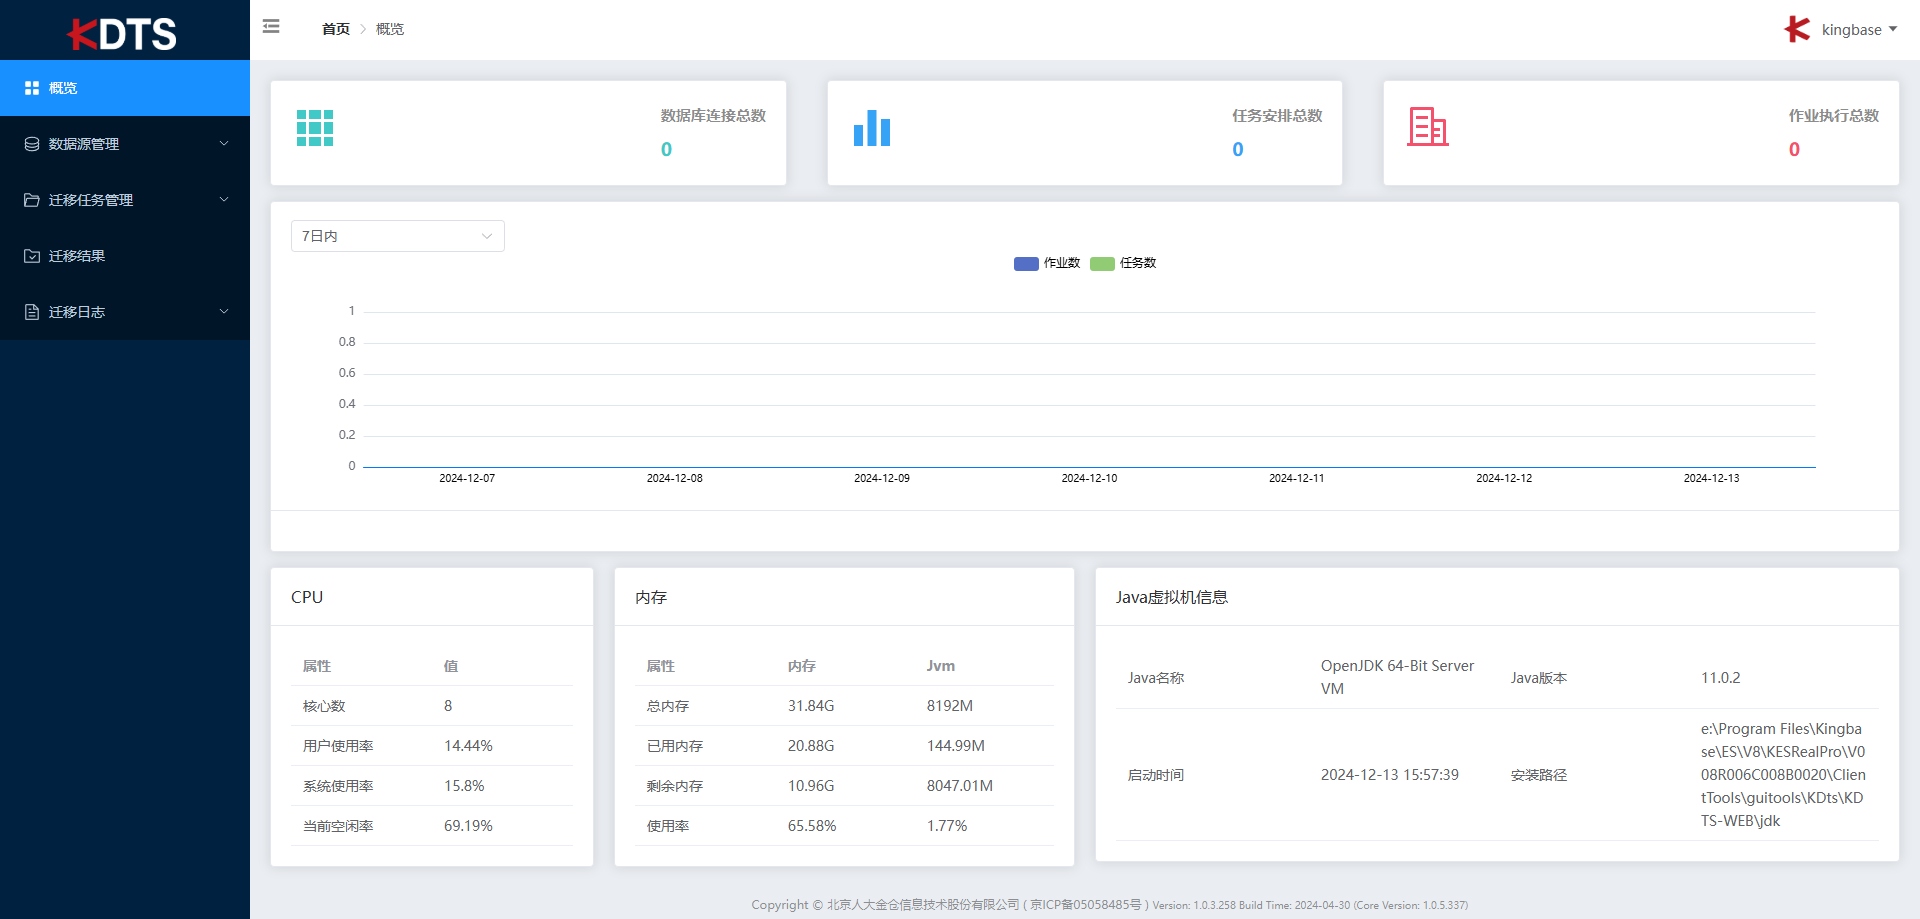Expand the 数据源管理 submenu
This screenshot has width=1920, height=919.
[x=125, y=144]
